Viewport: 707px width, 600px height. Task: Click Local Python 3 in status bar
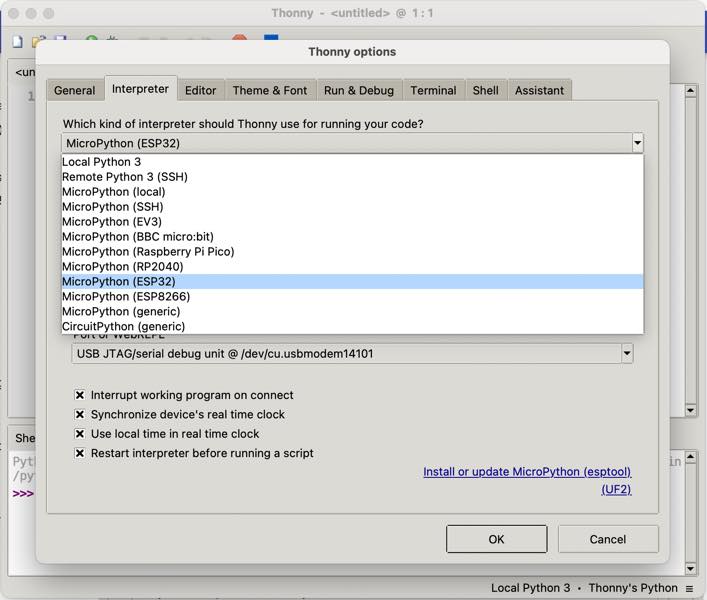tap(530, 588)
